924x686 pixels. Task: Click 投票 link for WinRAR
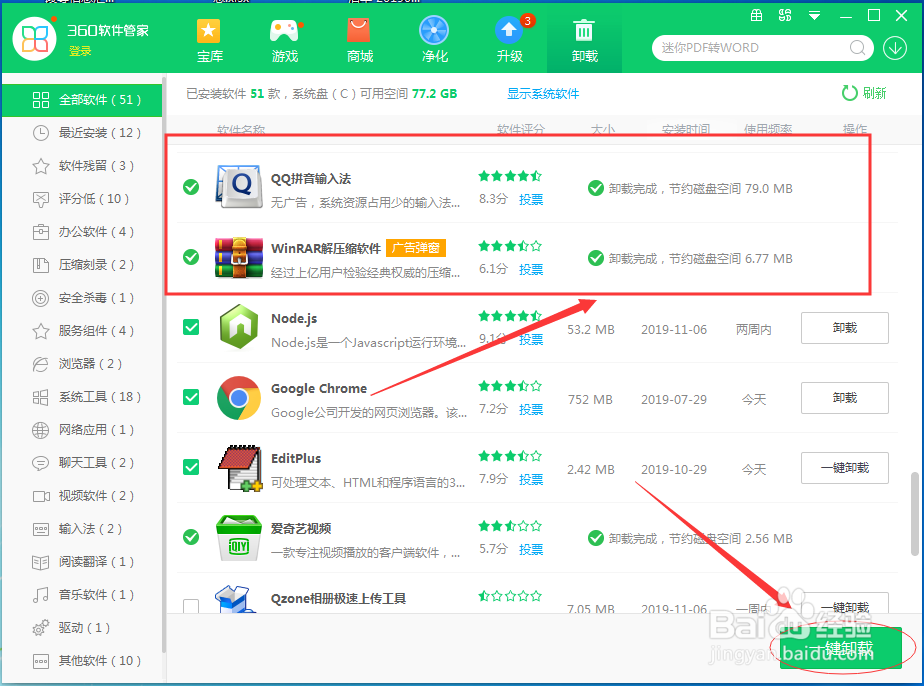(531, 269)
